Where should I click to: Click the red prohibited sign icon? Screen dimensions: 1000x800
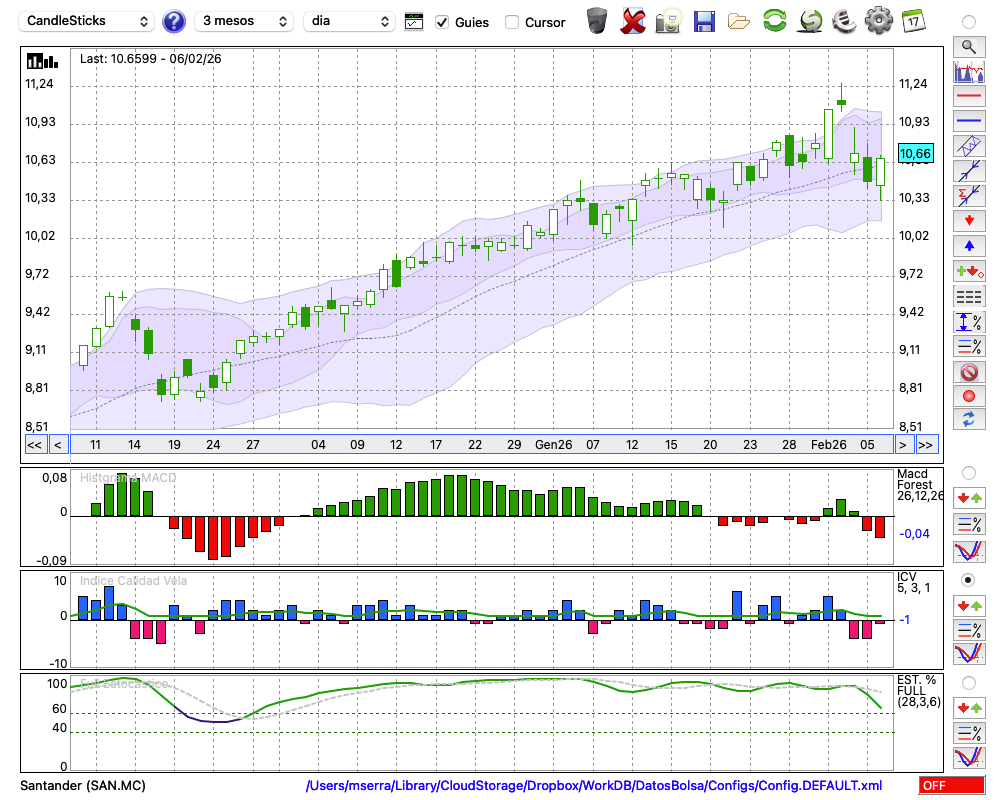click(969, 371)
